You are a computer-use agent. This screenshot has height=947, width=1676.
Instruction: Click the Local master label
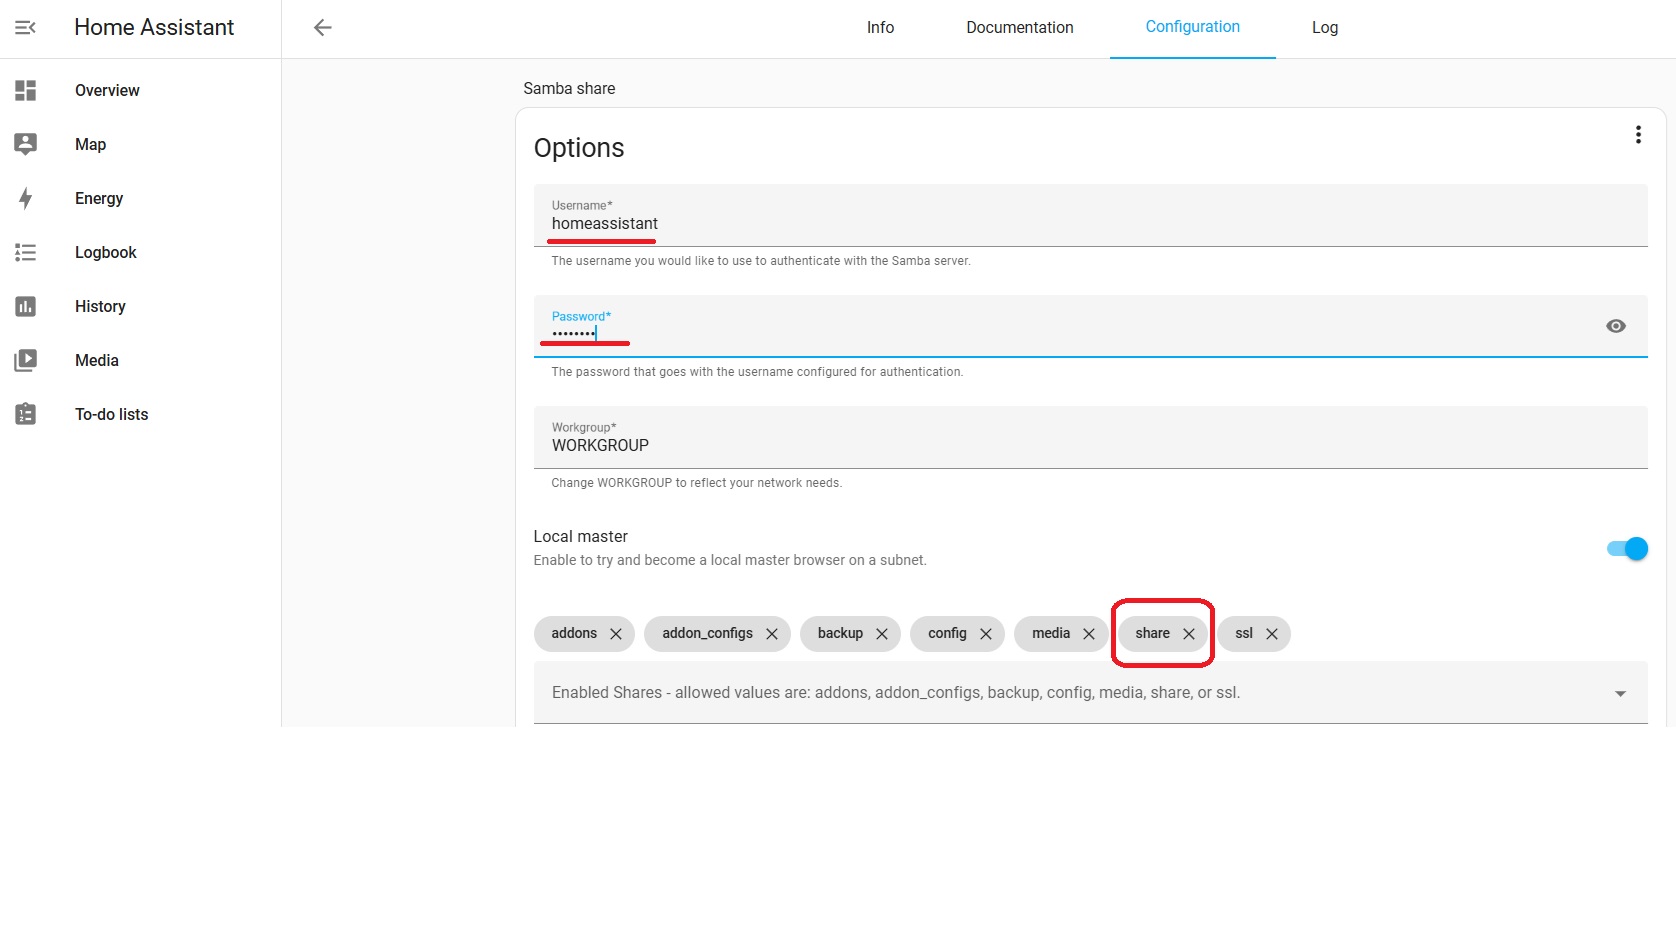tap(580, 536)
